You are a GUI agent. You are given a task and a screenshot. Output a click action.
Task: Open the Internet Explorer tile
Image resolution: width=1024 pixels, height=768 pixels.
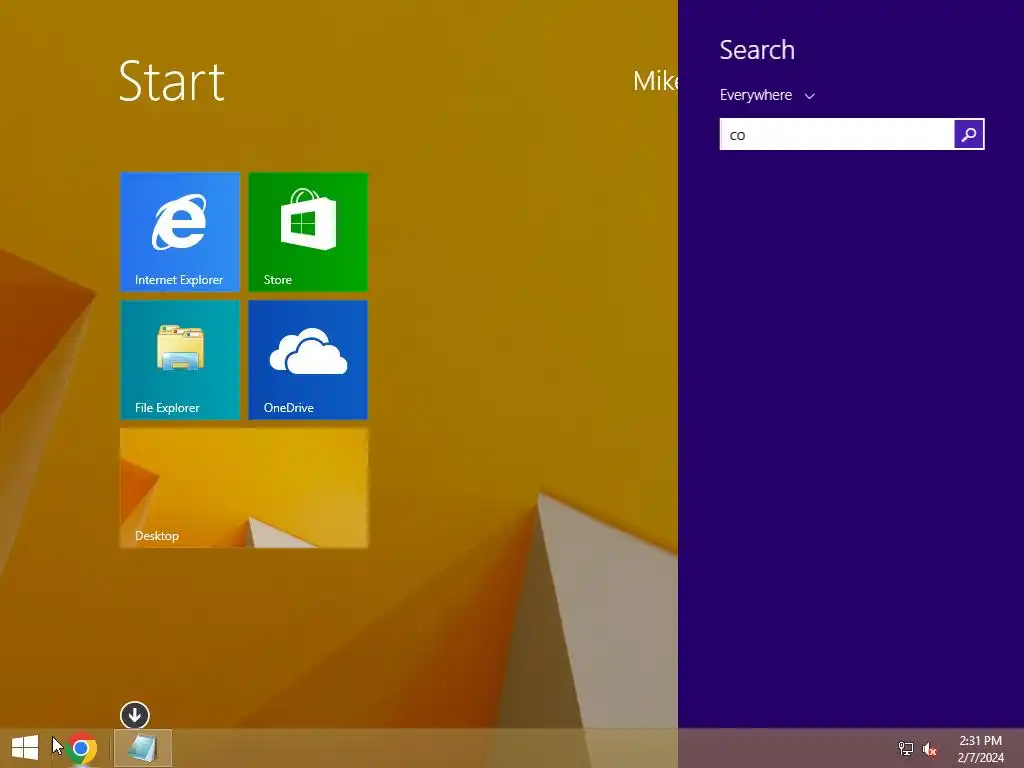[180, 232]
